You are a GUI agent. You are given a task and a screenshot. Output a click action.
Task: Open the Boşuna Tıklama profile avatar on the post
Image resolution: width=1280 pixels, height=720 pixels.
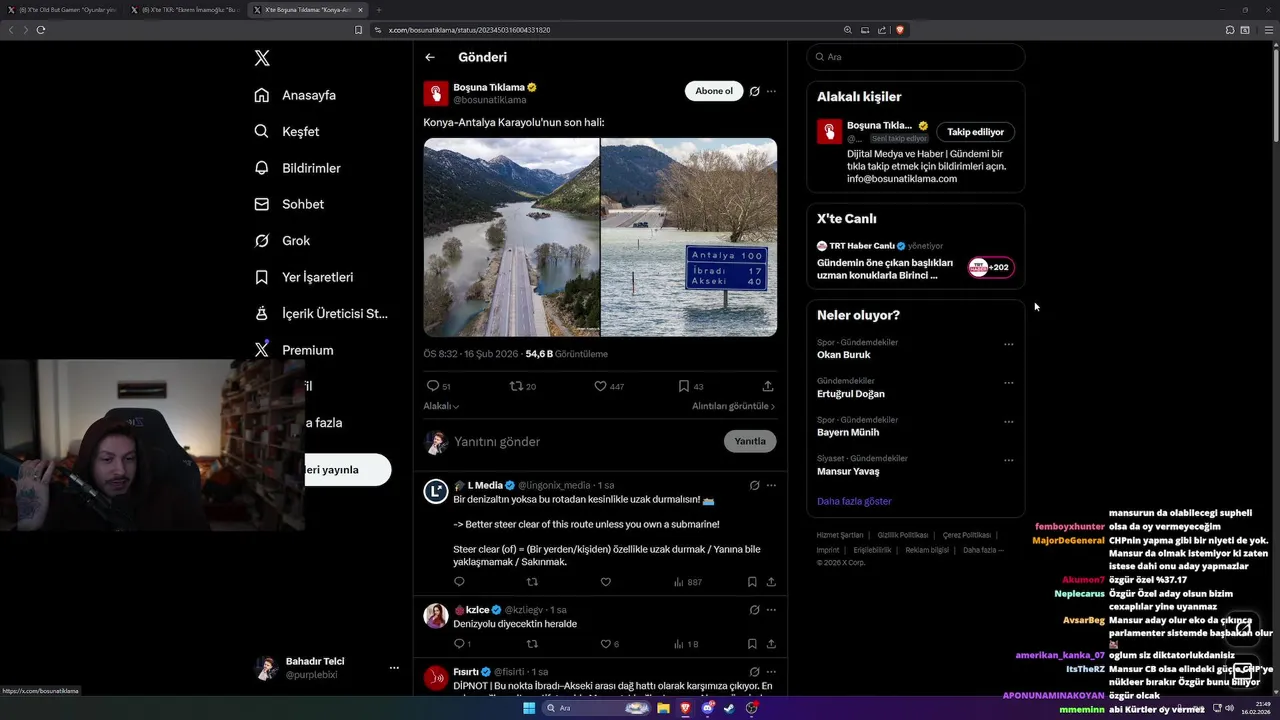(436, 94)
